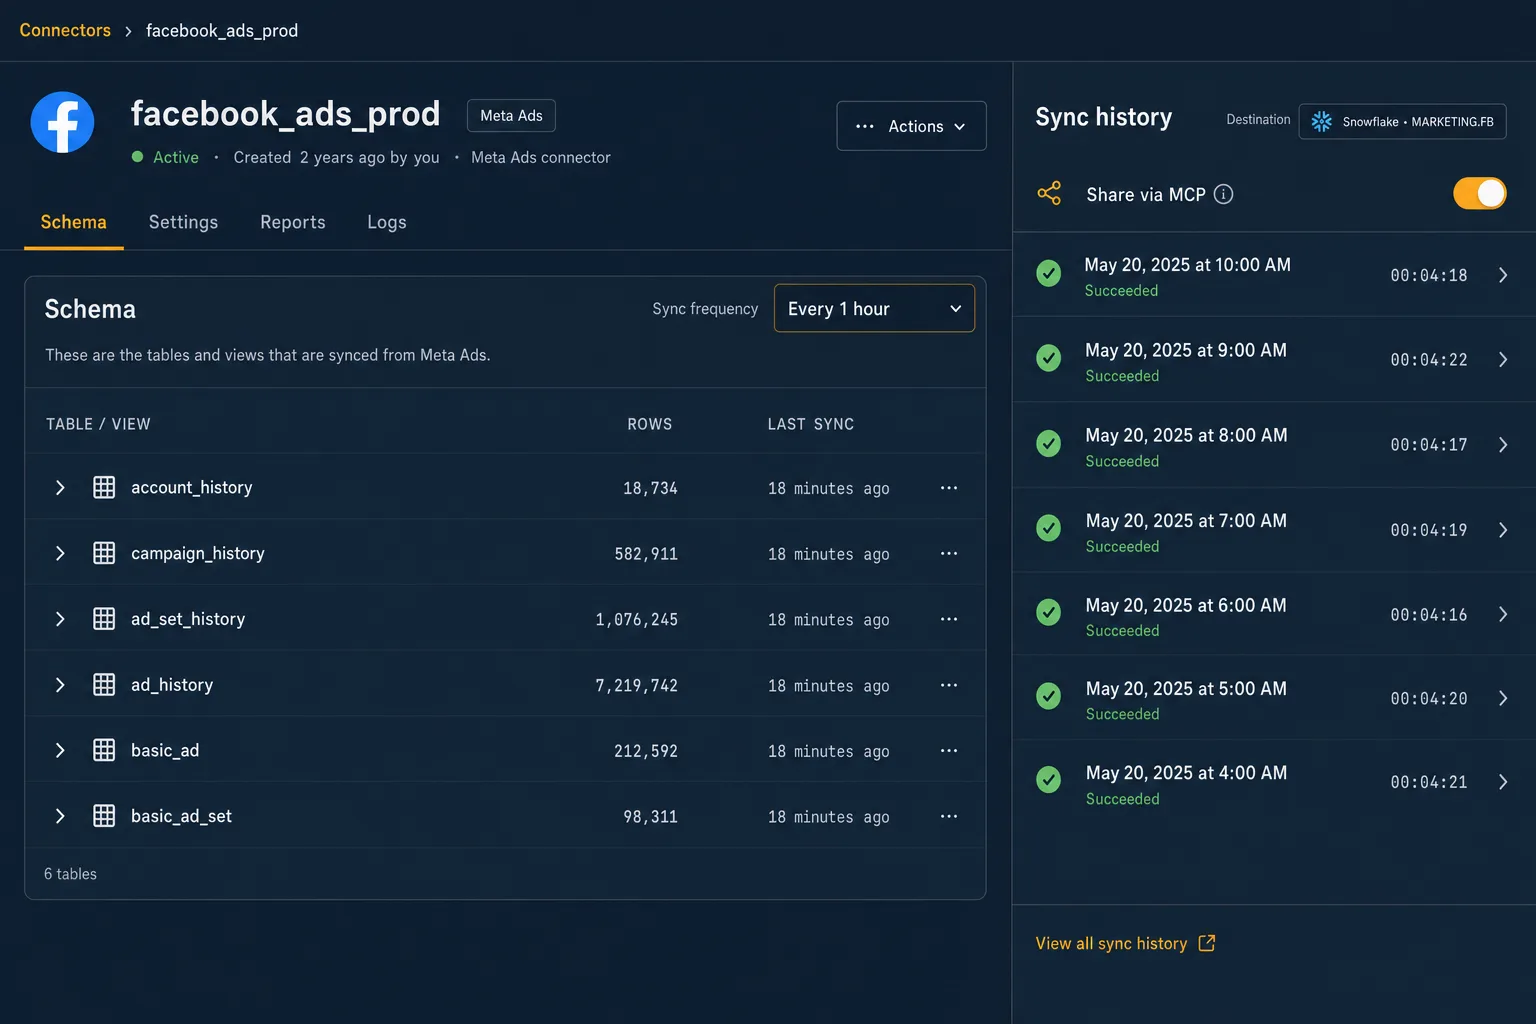Switch to the Settings tab

(183, 222)
